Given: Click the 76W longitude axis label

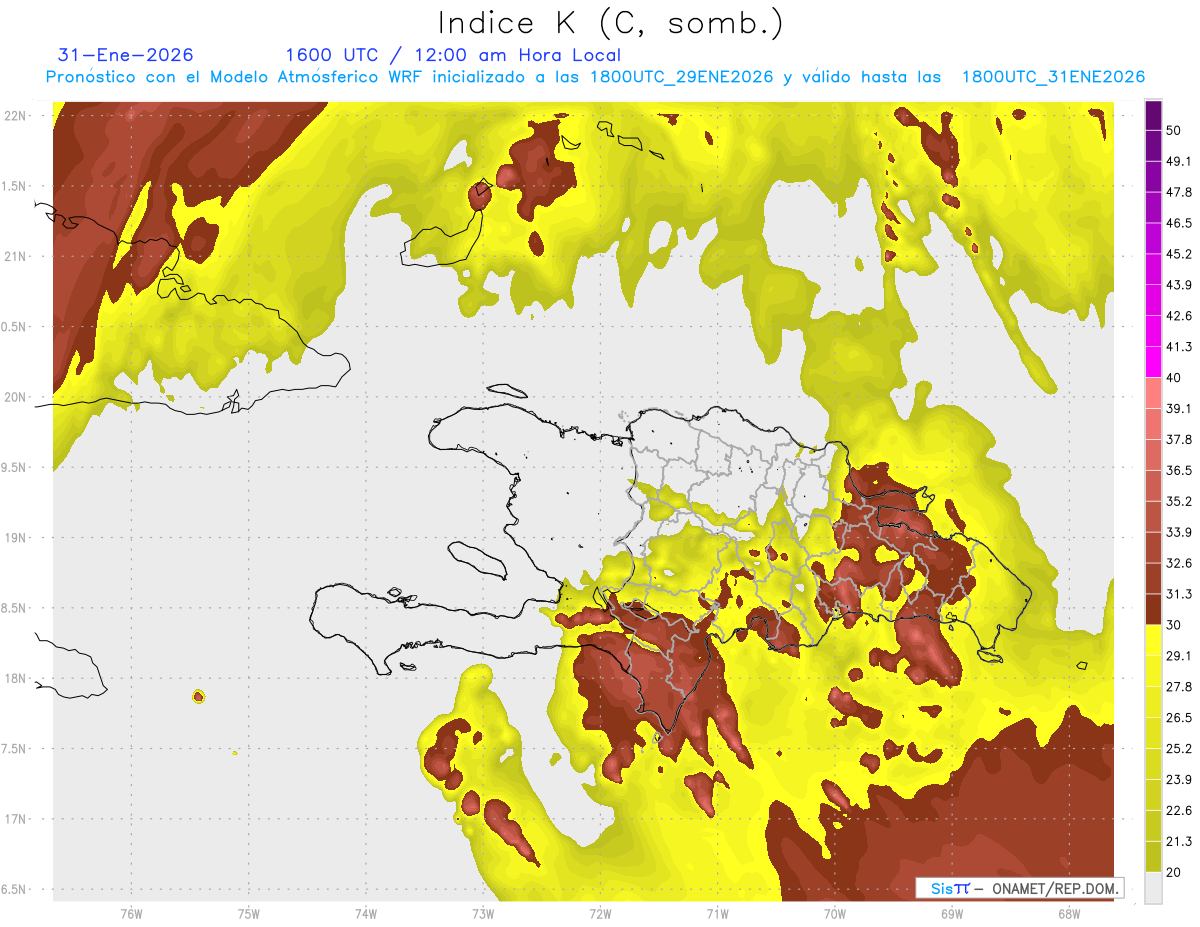Looking at the screenshot, I should 131,913.
